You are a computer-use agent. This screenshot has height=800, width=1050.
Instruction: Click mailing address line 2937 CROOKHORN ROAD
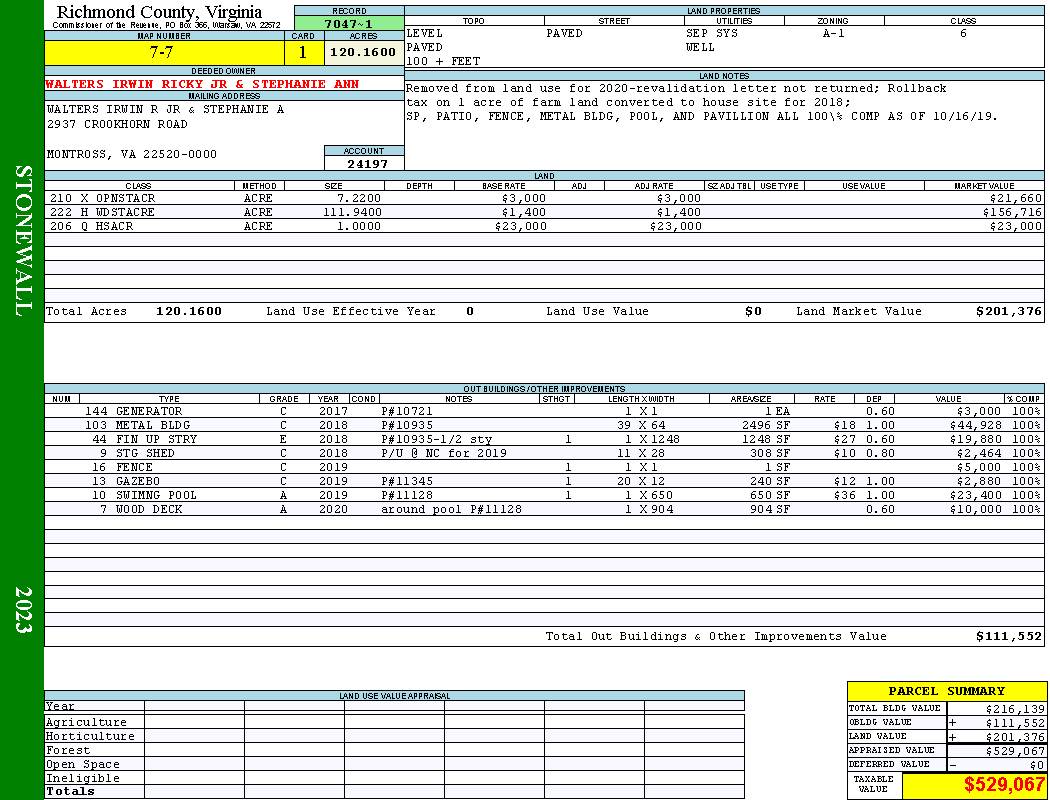point(117,125)
